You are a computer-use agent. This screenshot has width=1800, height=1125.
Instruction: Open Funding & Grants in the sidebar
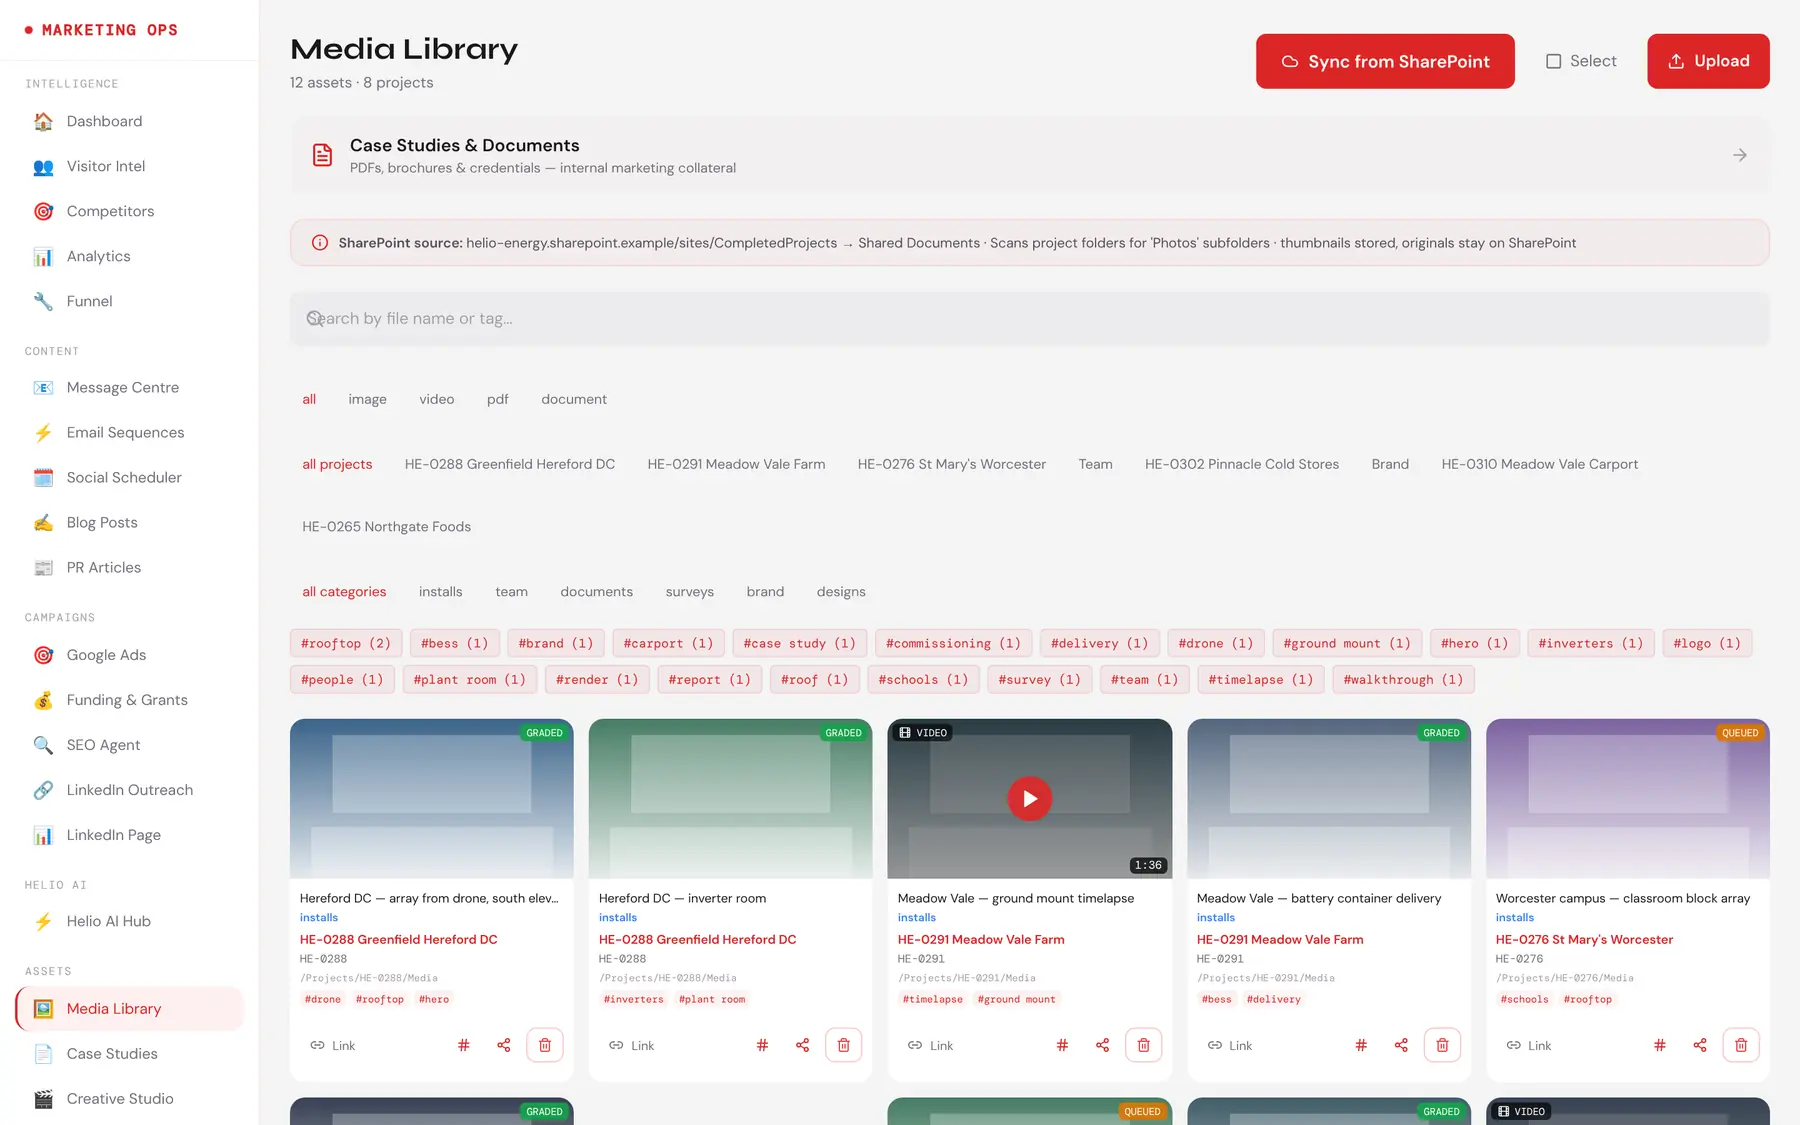tap(130, 700)
